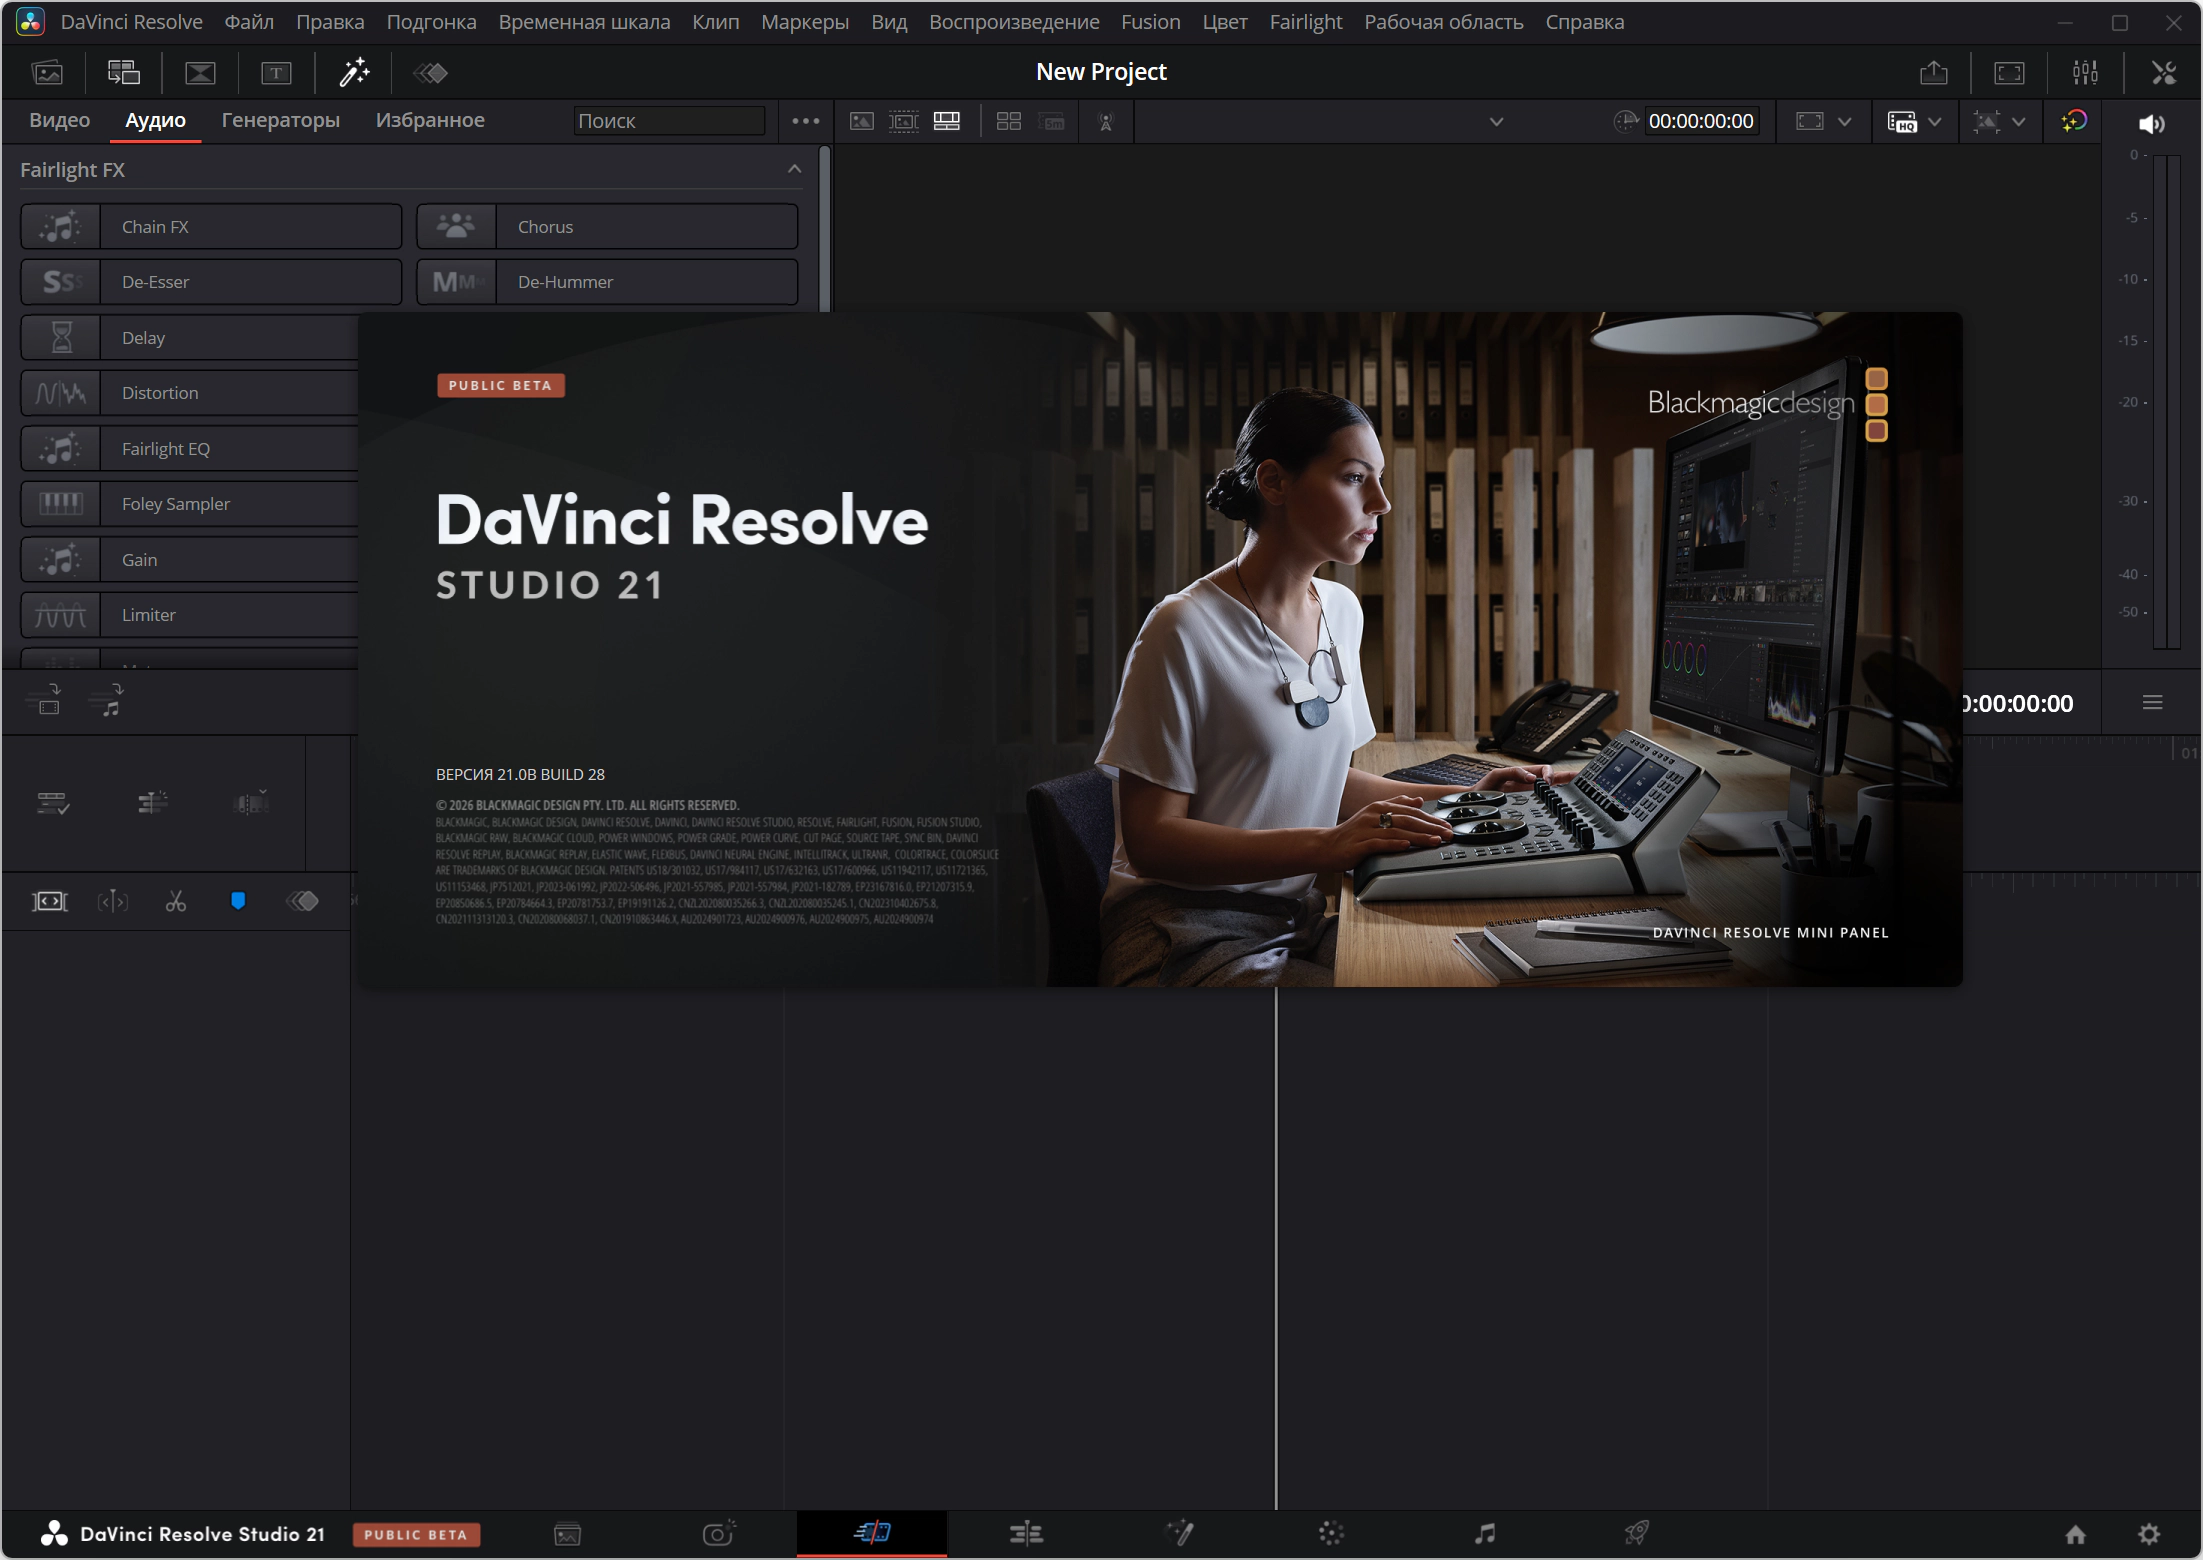This screenshot has width=2203, height=1560.
Task: Expand the HQ proxy playback dropdown
Action: 1935,122
